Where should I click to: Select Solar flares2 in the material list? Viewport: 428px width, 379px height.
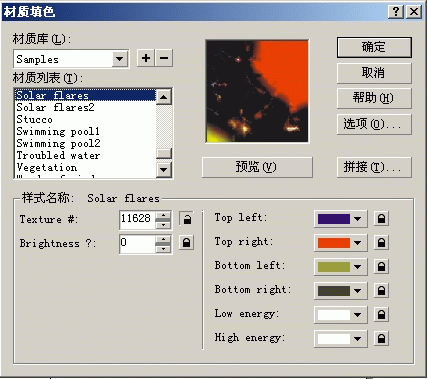point(85,107)
